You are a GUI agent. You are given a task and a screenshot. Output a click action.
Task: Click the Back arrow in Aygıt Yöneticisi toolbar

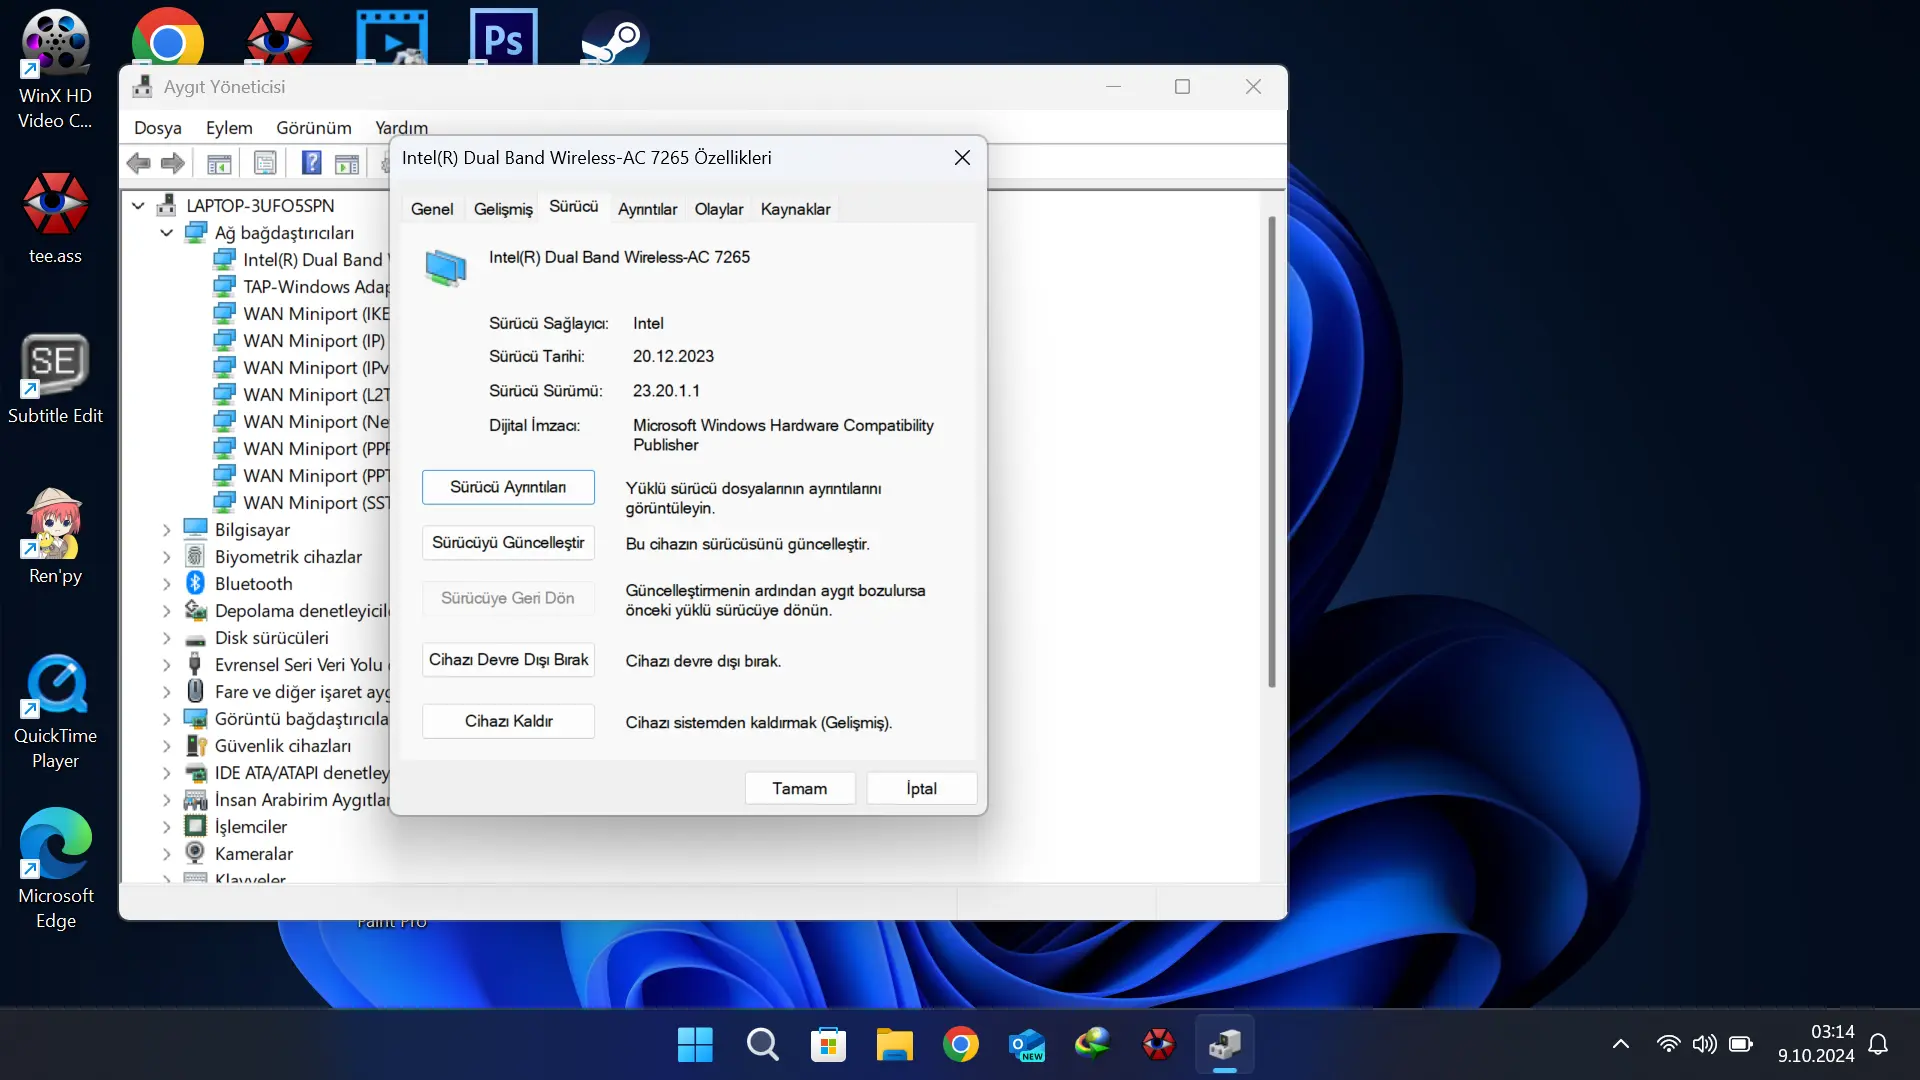point(139,163)
